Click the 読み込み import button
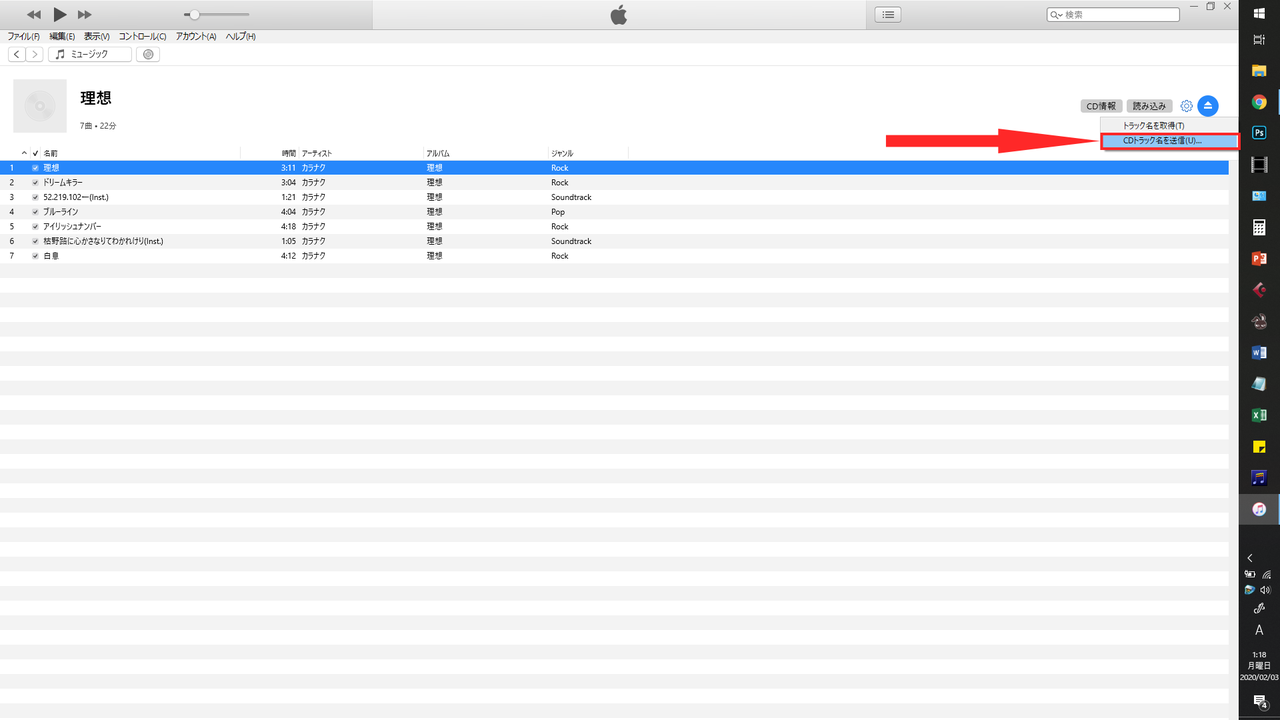This screenshot has width=1280, height=720. [1150, 106]
